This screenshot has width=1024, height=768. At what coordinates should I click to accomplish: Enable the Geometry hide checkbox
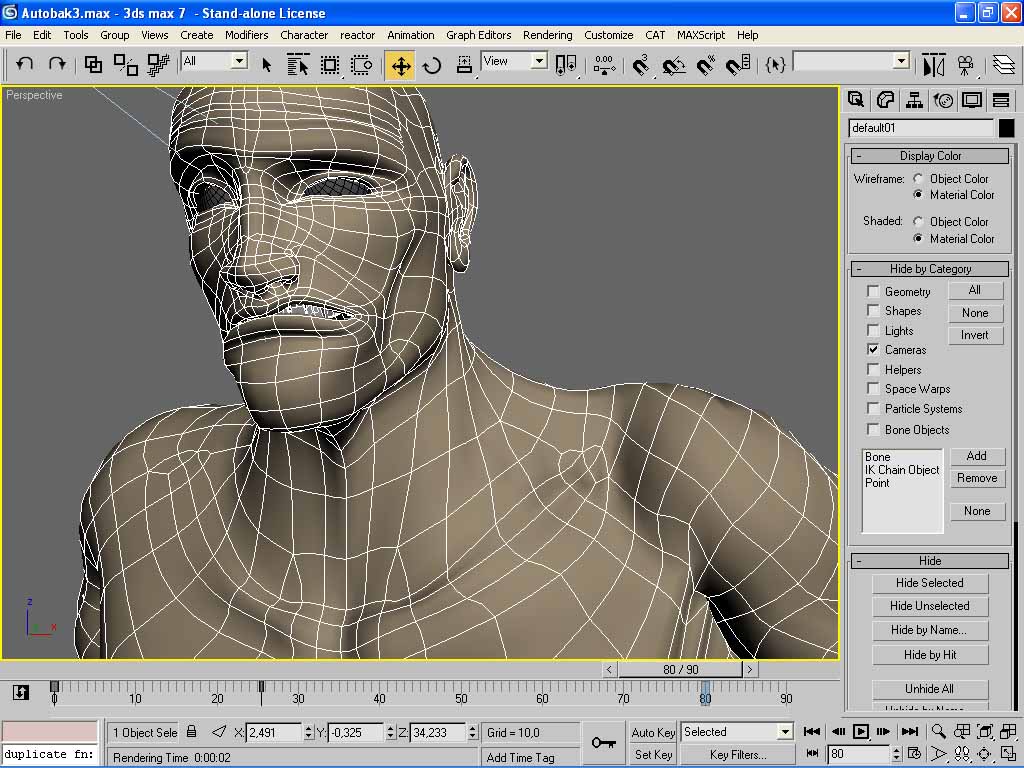tap(873, 291)
